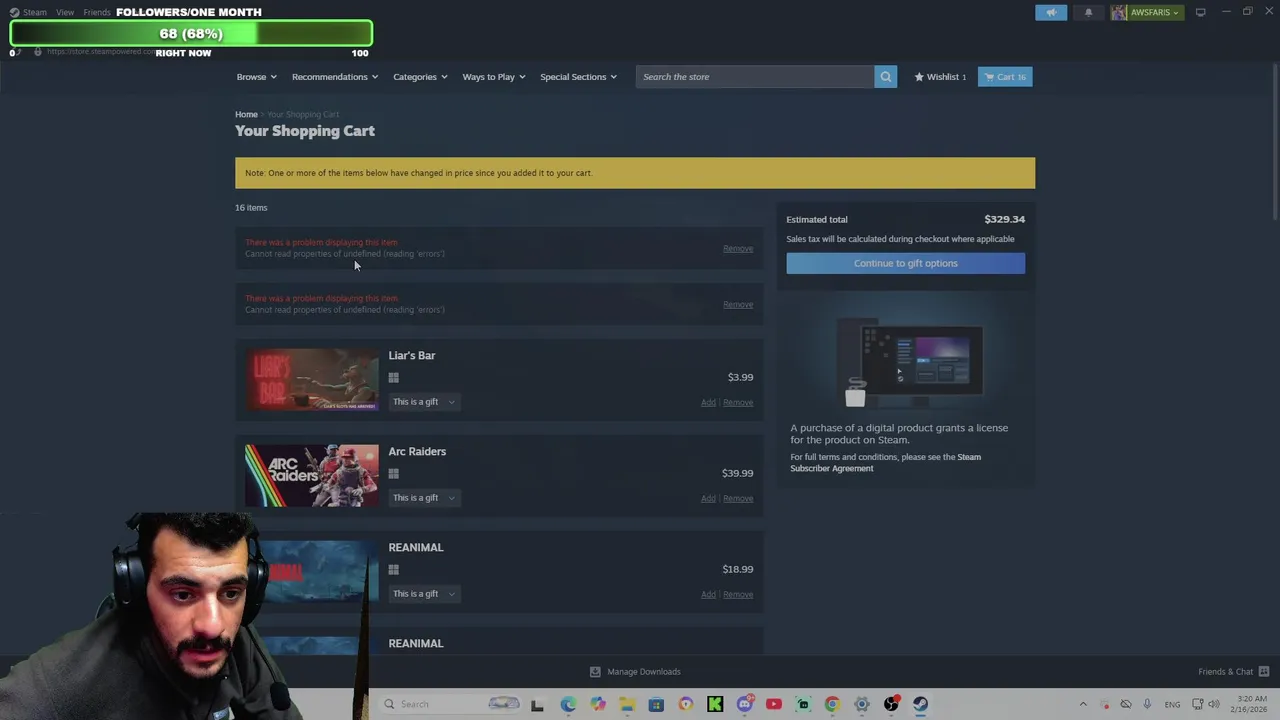This screenshot has height=720, width=1280.
Task: Click the Steam logo in the menu bar
Action: coord(14,12)
